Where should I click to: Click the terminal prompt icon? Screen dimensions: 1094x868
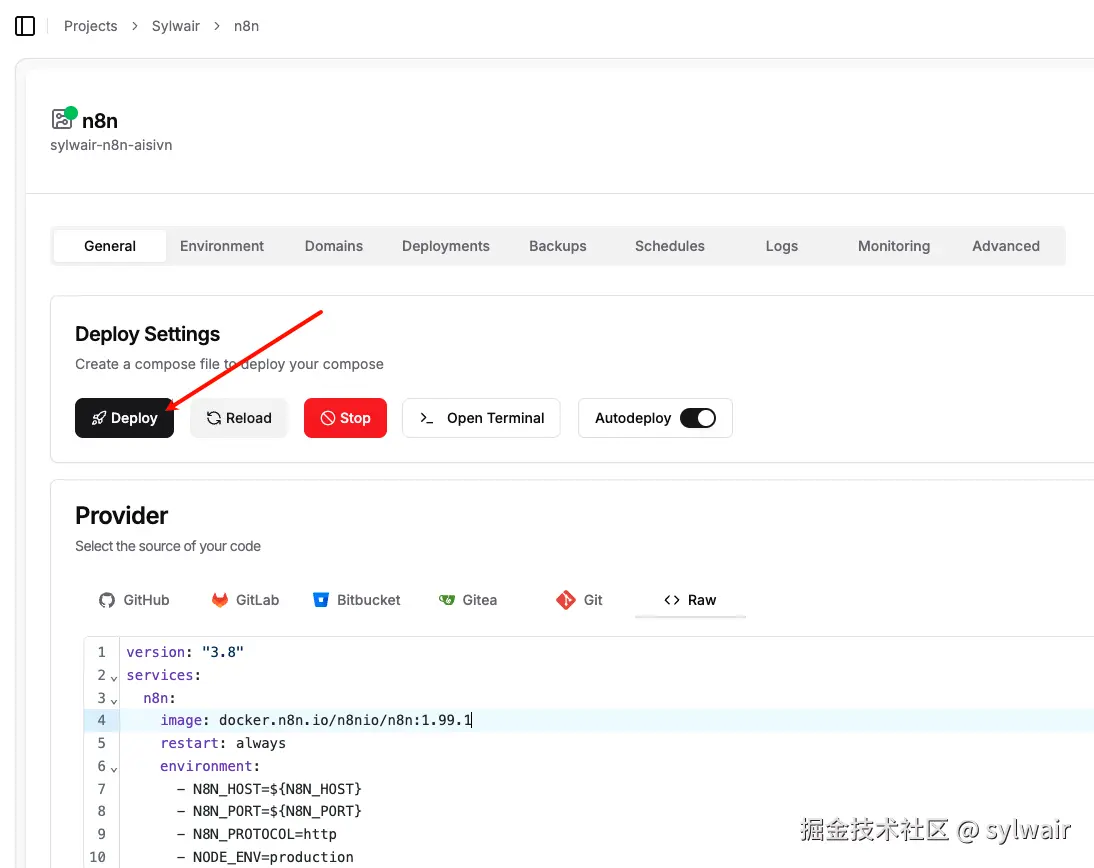426,418
